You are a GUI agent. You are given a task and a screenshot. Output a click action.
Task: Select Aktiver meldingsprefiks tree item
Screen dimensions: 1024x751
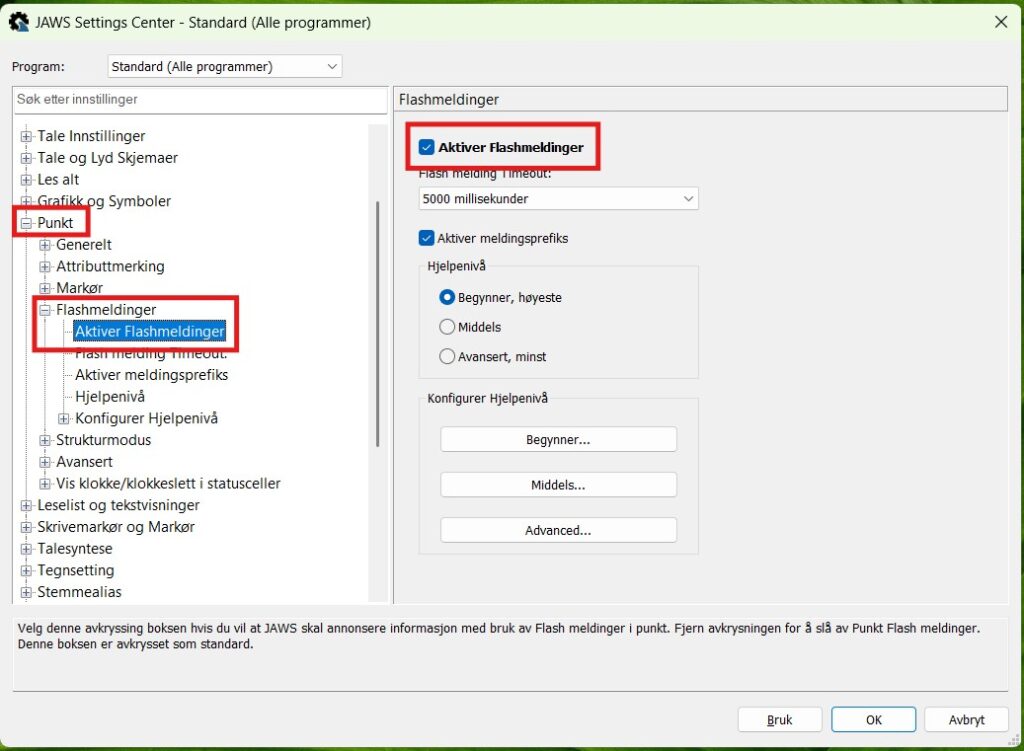coord(152,375)
